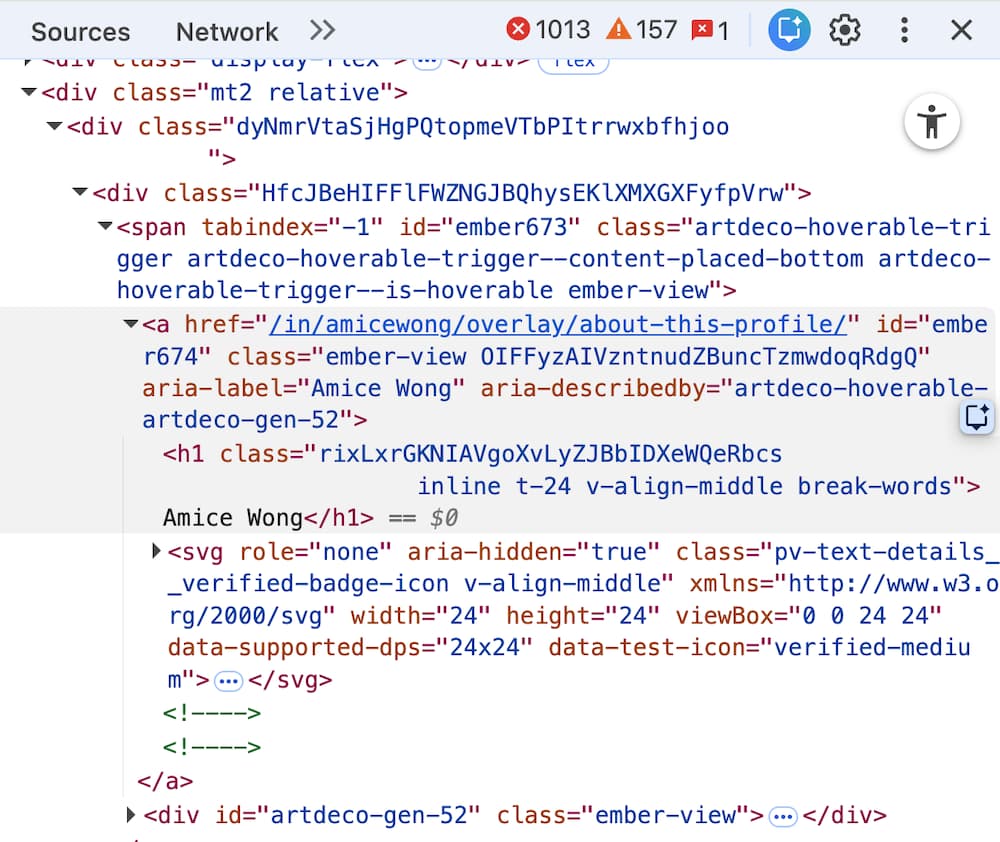The width and height of the screenshot is (1000, 842).
Task: Click the ellipsis in artdeco-gen-52 div
Action: click(783, 816)
